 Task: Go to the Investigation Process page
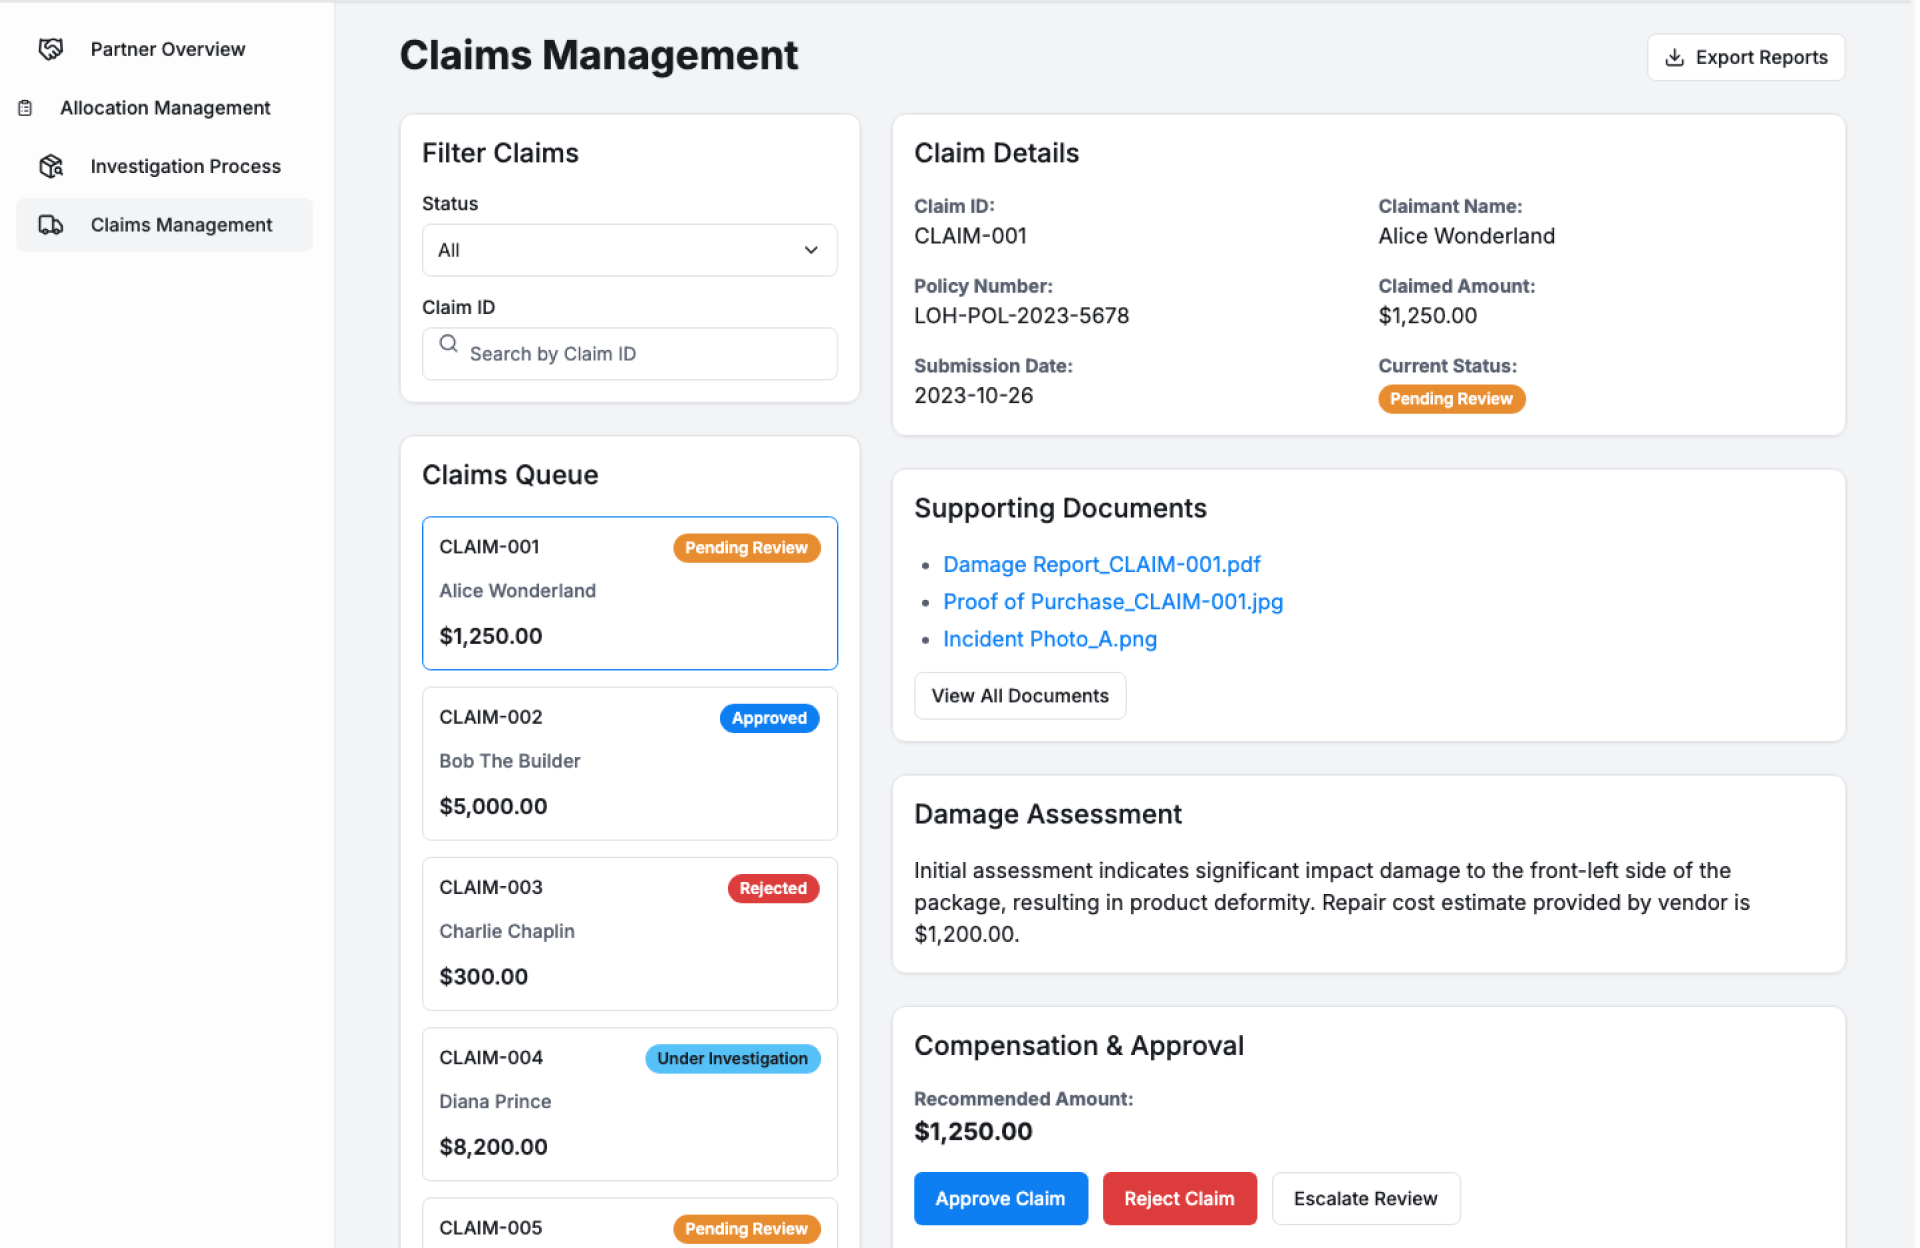pos(185,166)
